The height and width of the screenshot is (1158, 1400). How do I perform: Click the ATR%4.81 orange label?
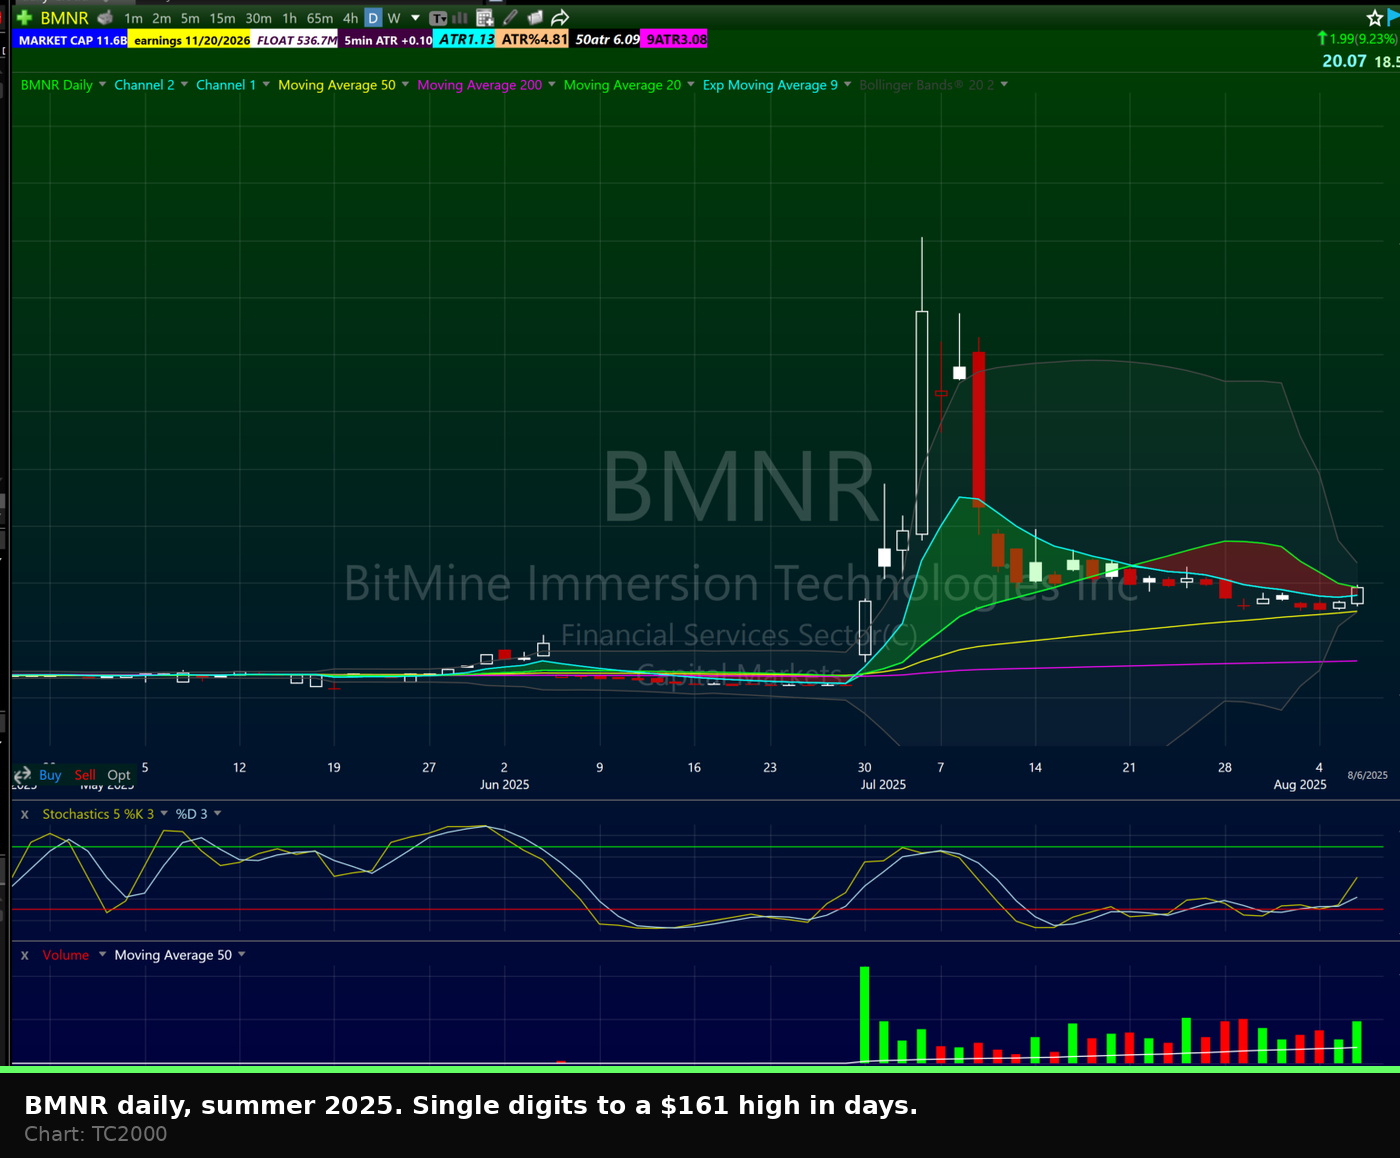point(533,39)
